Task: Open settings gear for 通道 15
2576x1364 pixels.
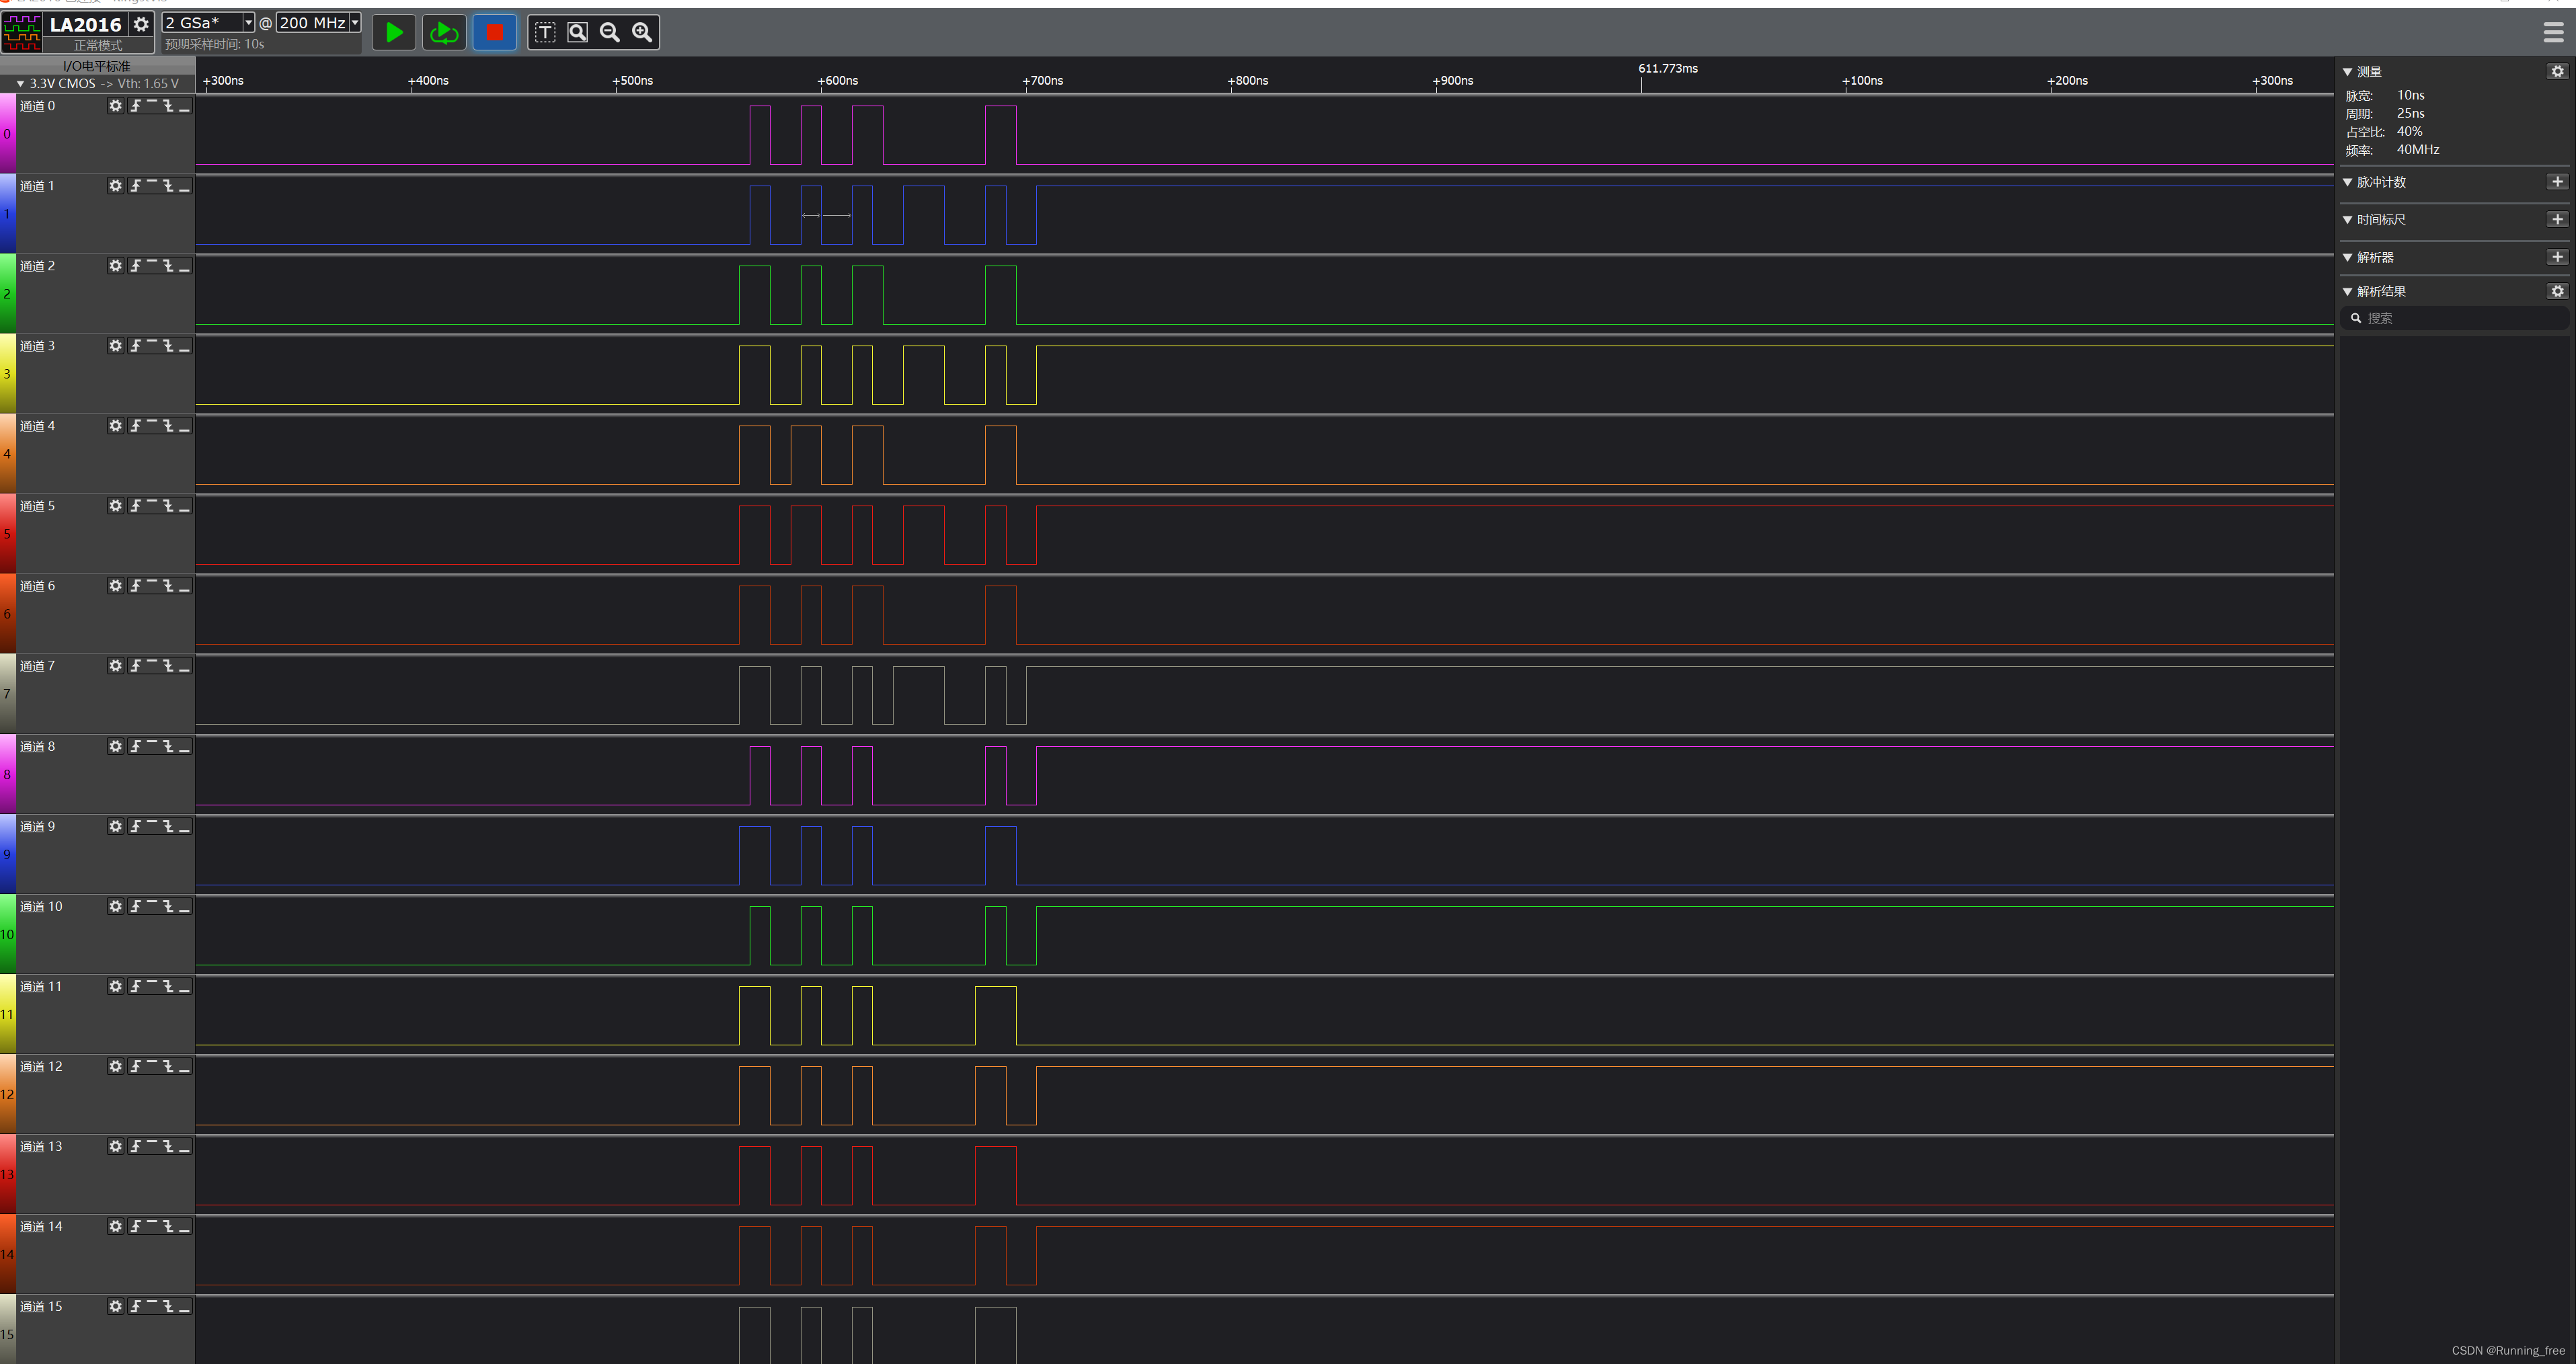Action: point(115,1306)
